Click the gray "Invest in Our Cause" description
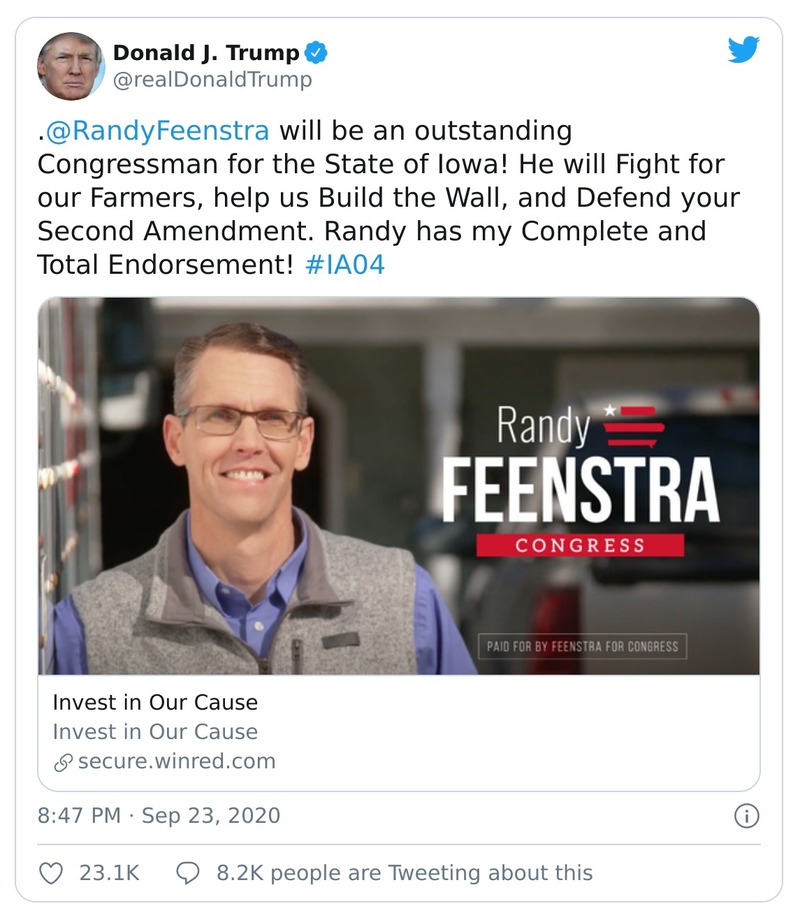 tap(155, 732)
